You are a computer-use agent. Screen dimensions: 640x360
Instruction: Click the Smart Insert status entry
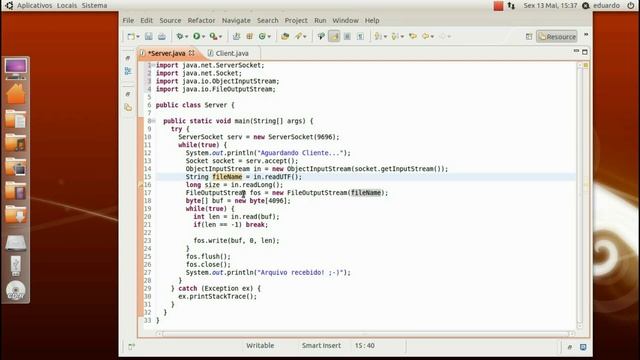pos(321,346)
